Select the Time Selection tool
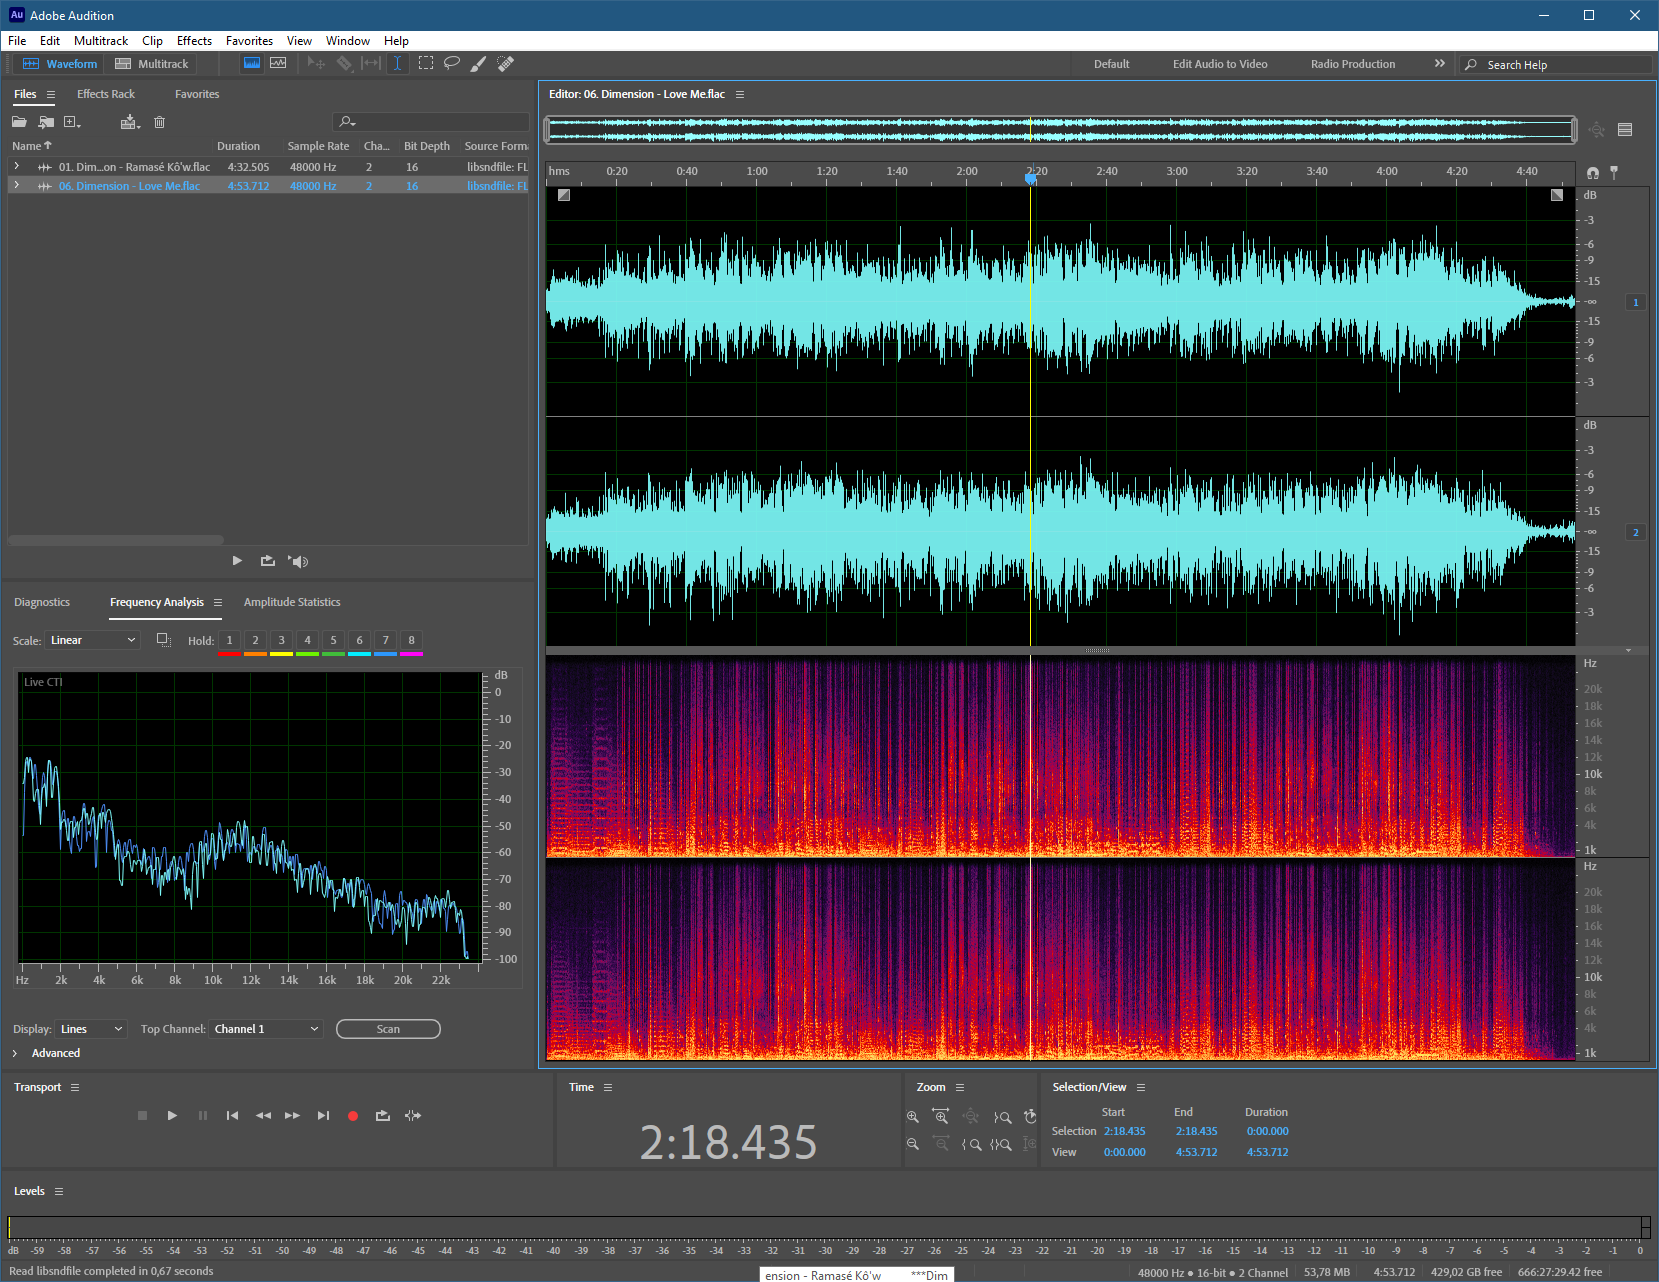 click(x=397, y=63)
